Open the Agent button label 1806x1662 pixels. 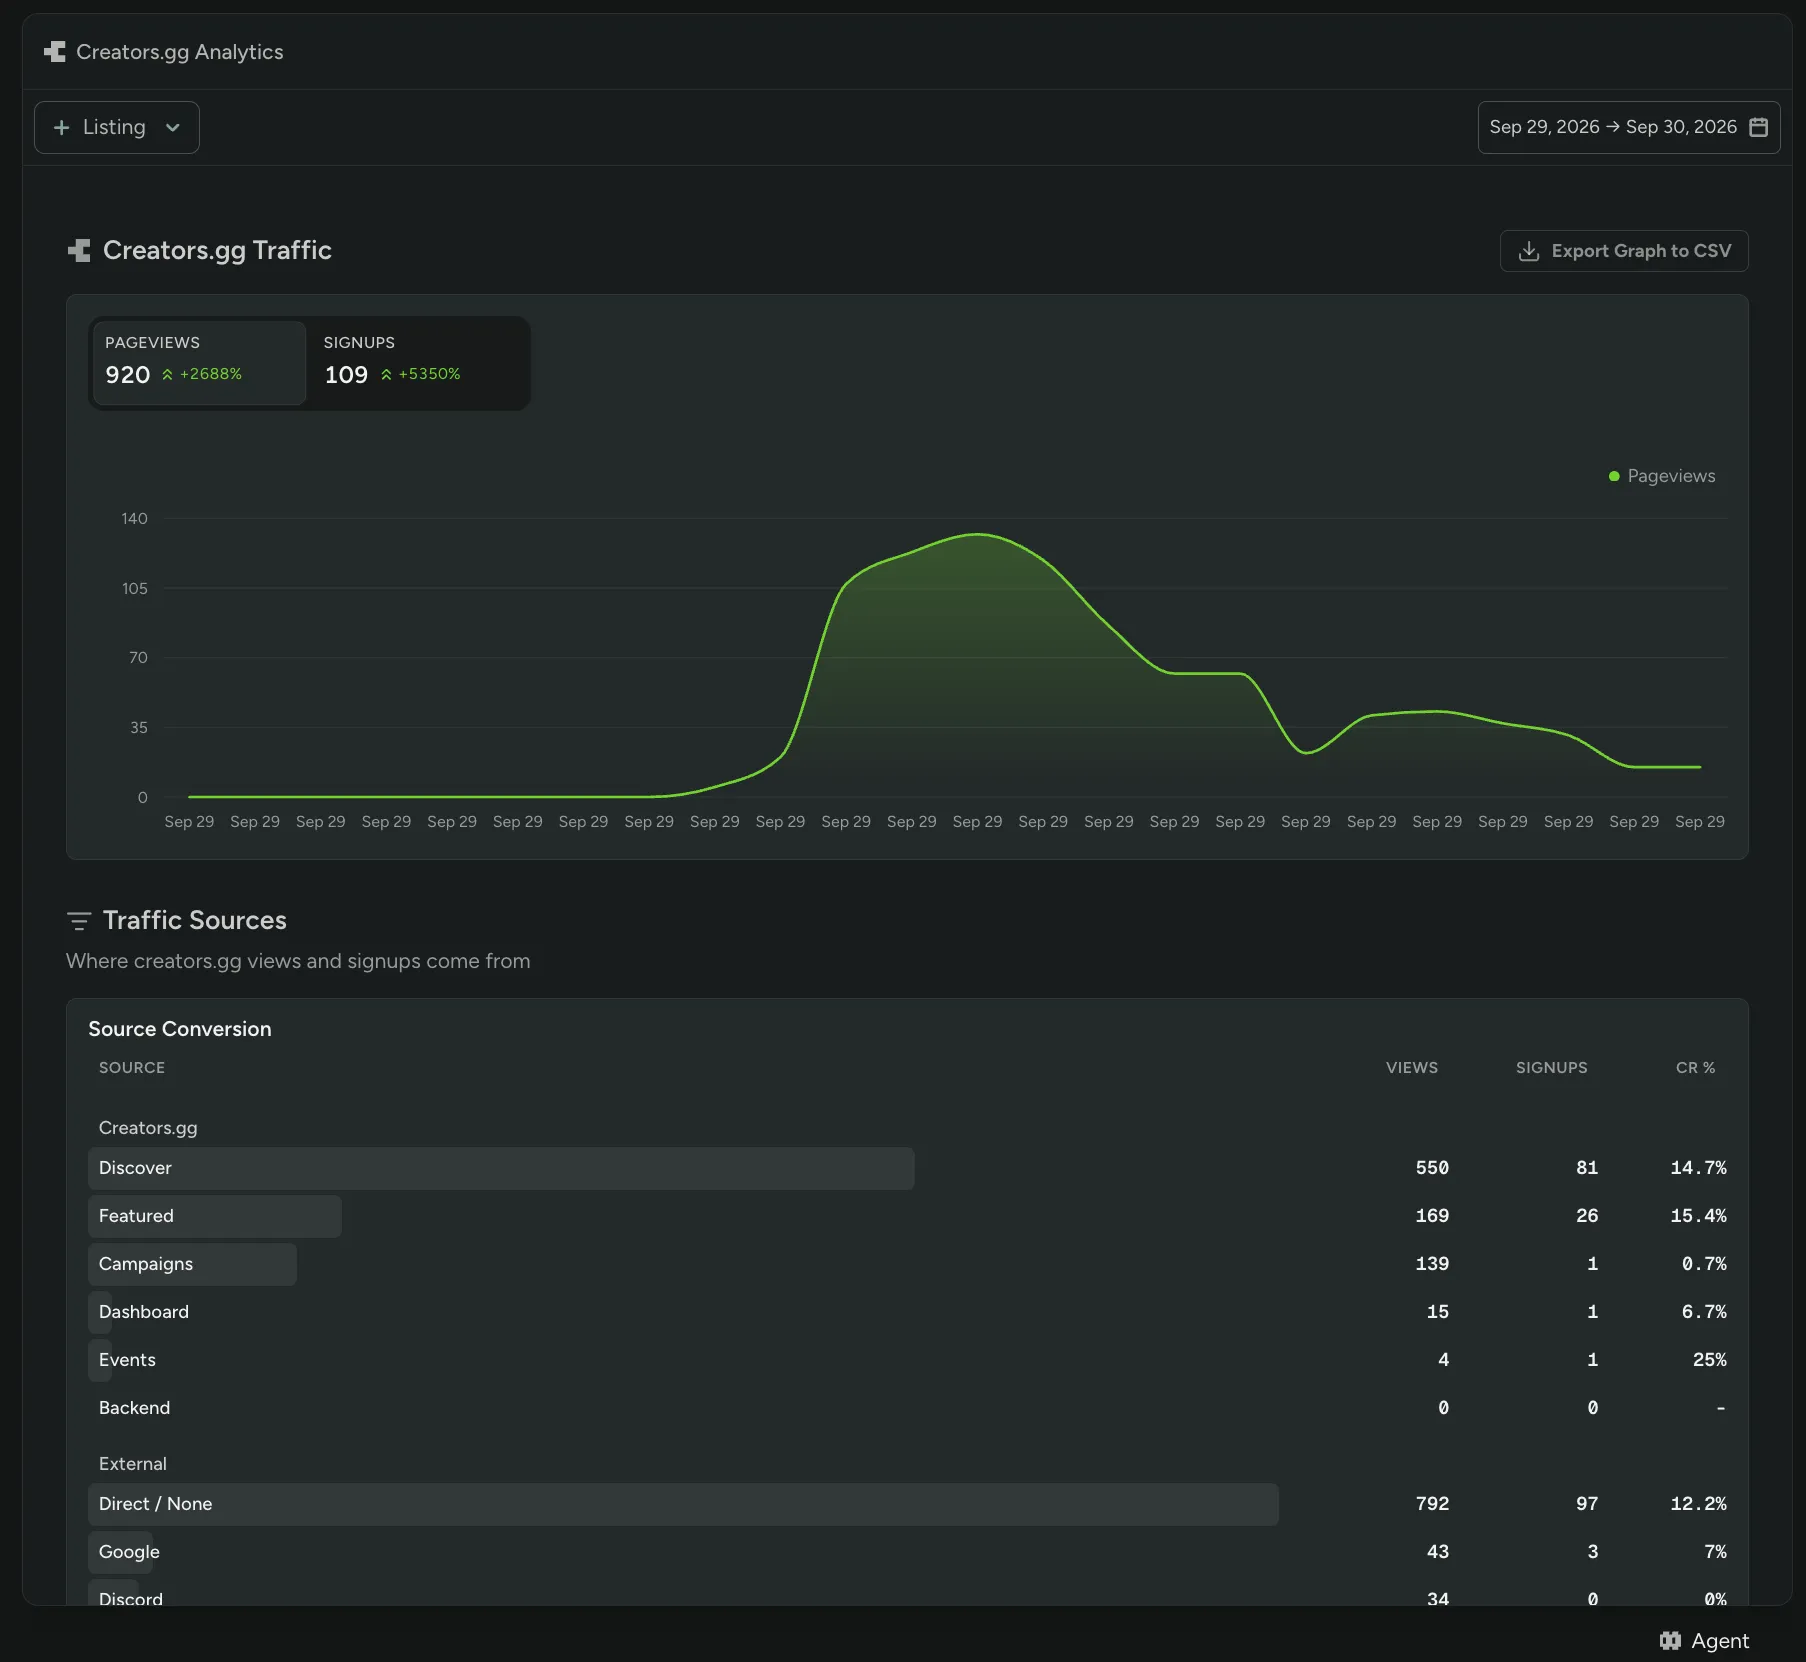[x=1720, y=1641]
